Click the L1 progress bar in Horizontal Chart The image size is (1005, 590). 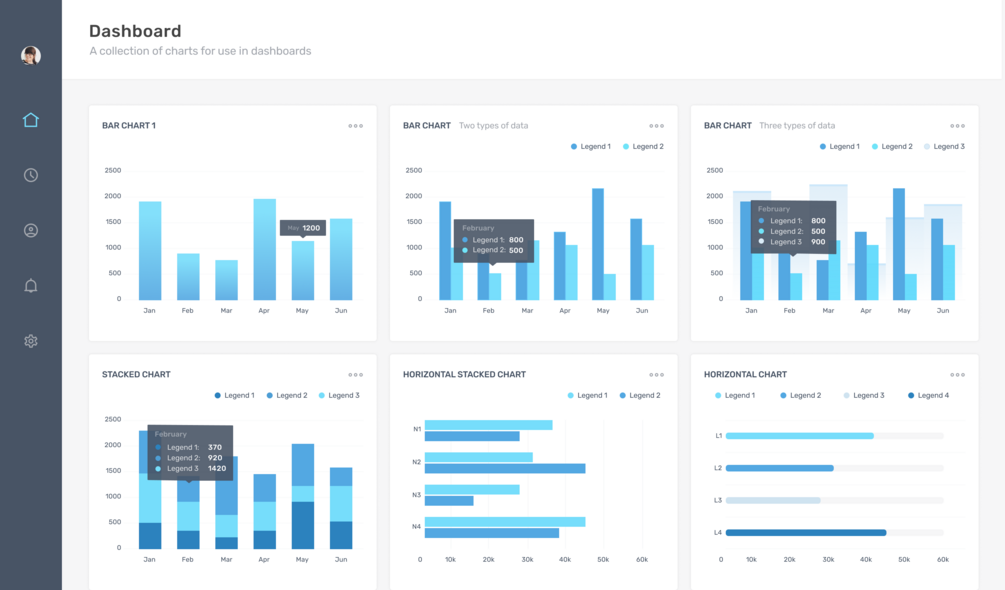835,436
